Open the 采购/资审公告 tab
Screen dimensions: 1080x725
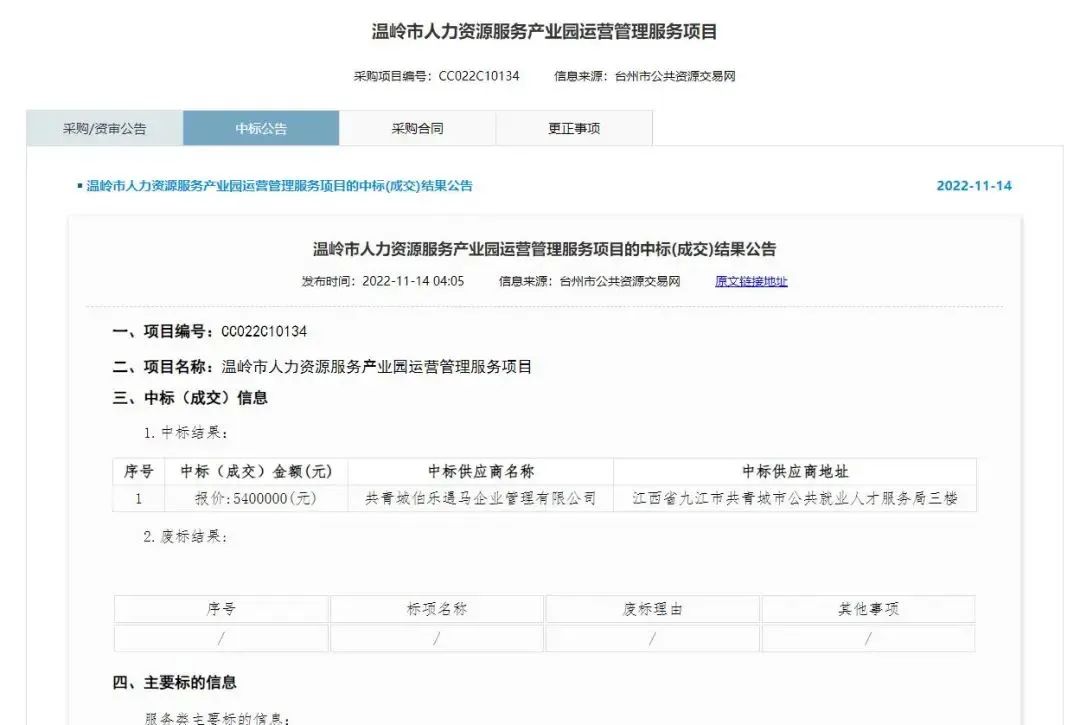pos(105,128)
